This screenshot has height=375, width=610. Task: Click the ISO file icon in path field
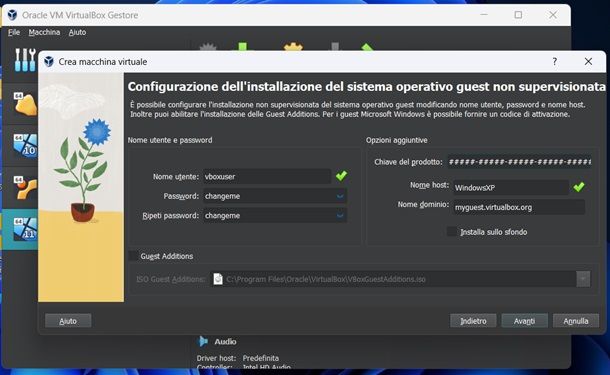[x=218, y=279]
